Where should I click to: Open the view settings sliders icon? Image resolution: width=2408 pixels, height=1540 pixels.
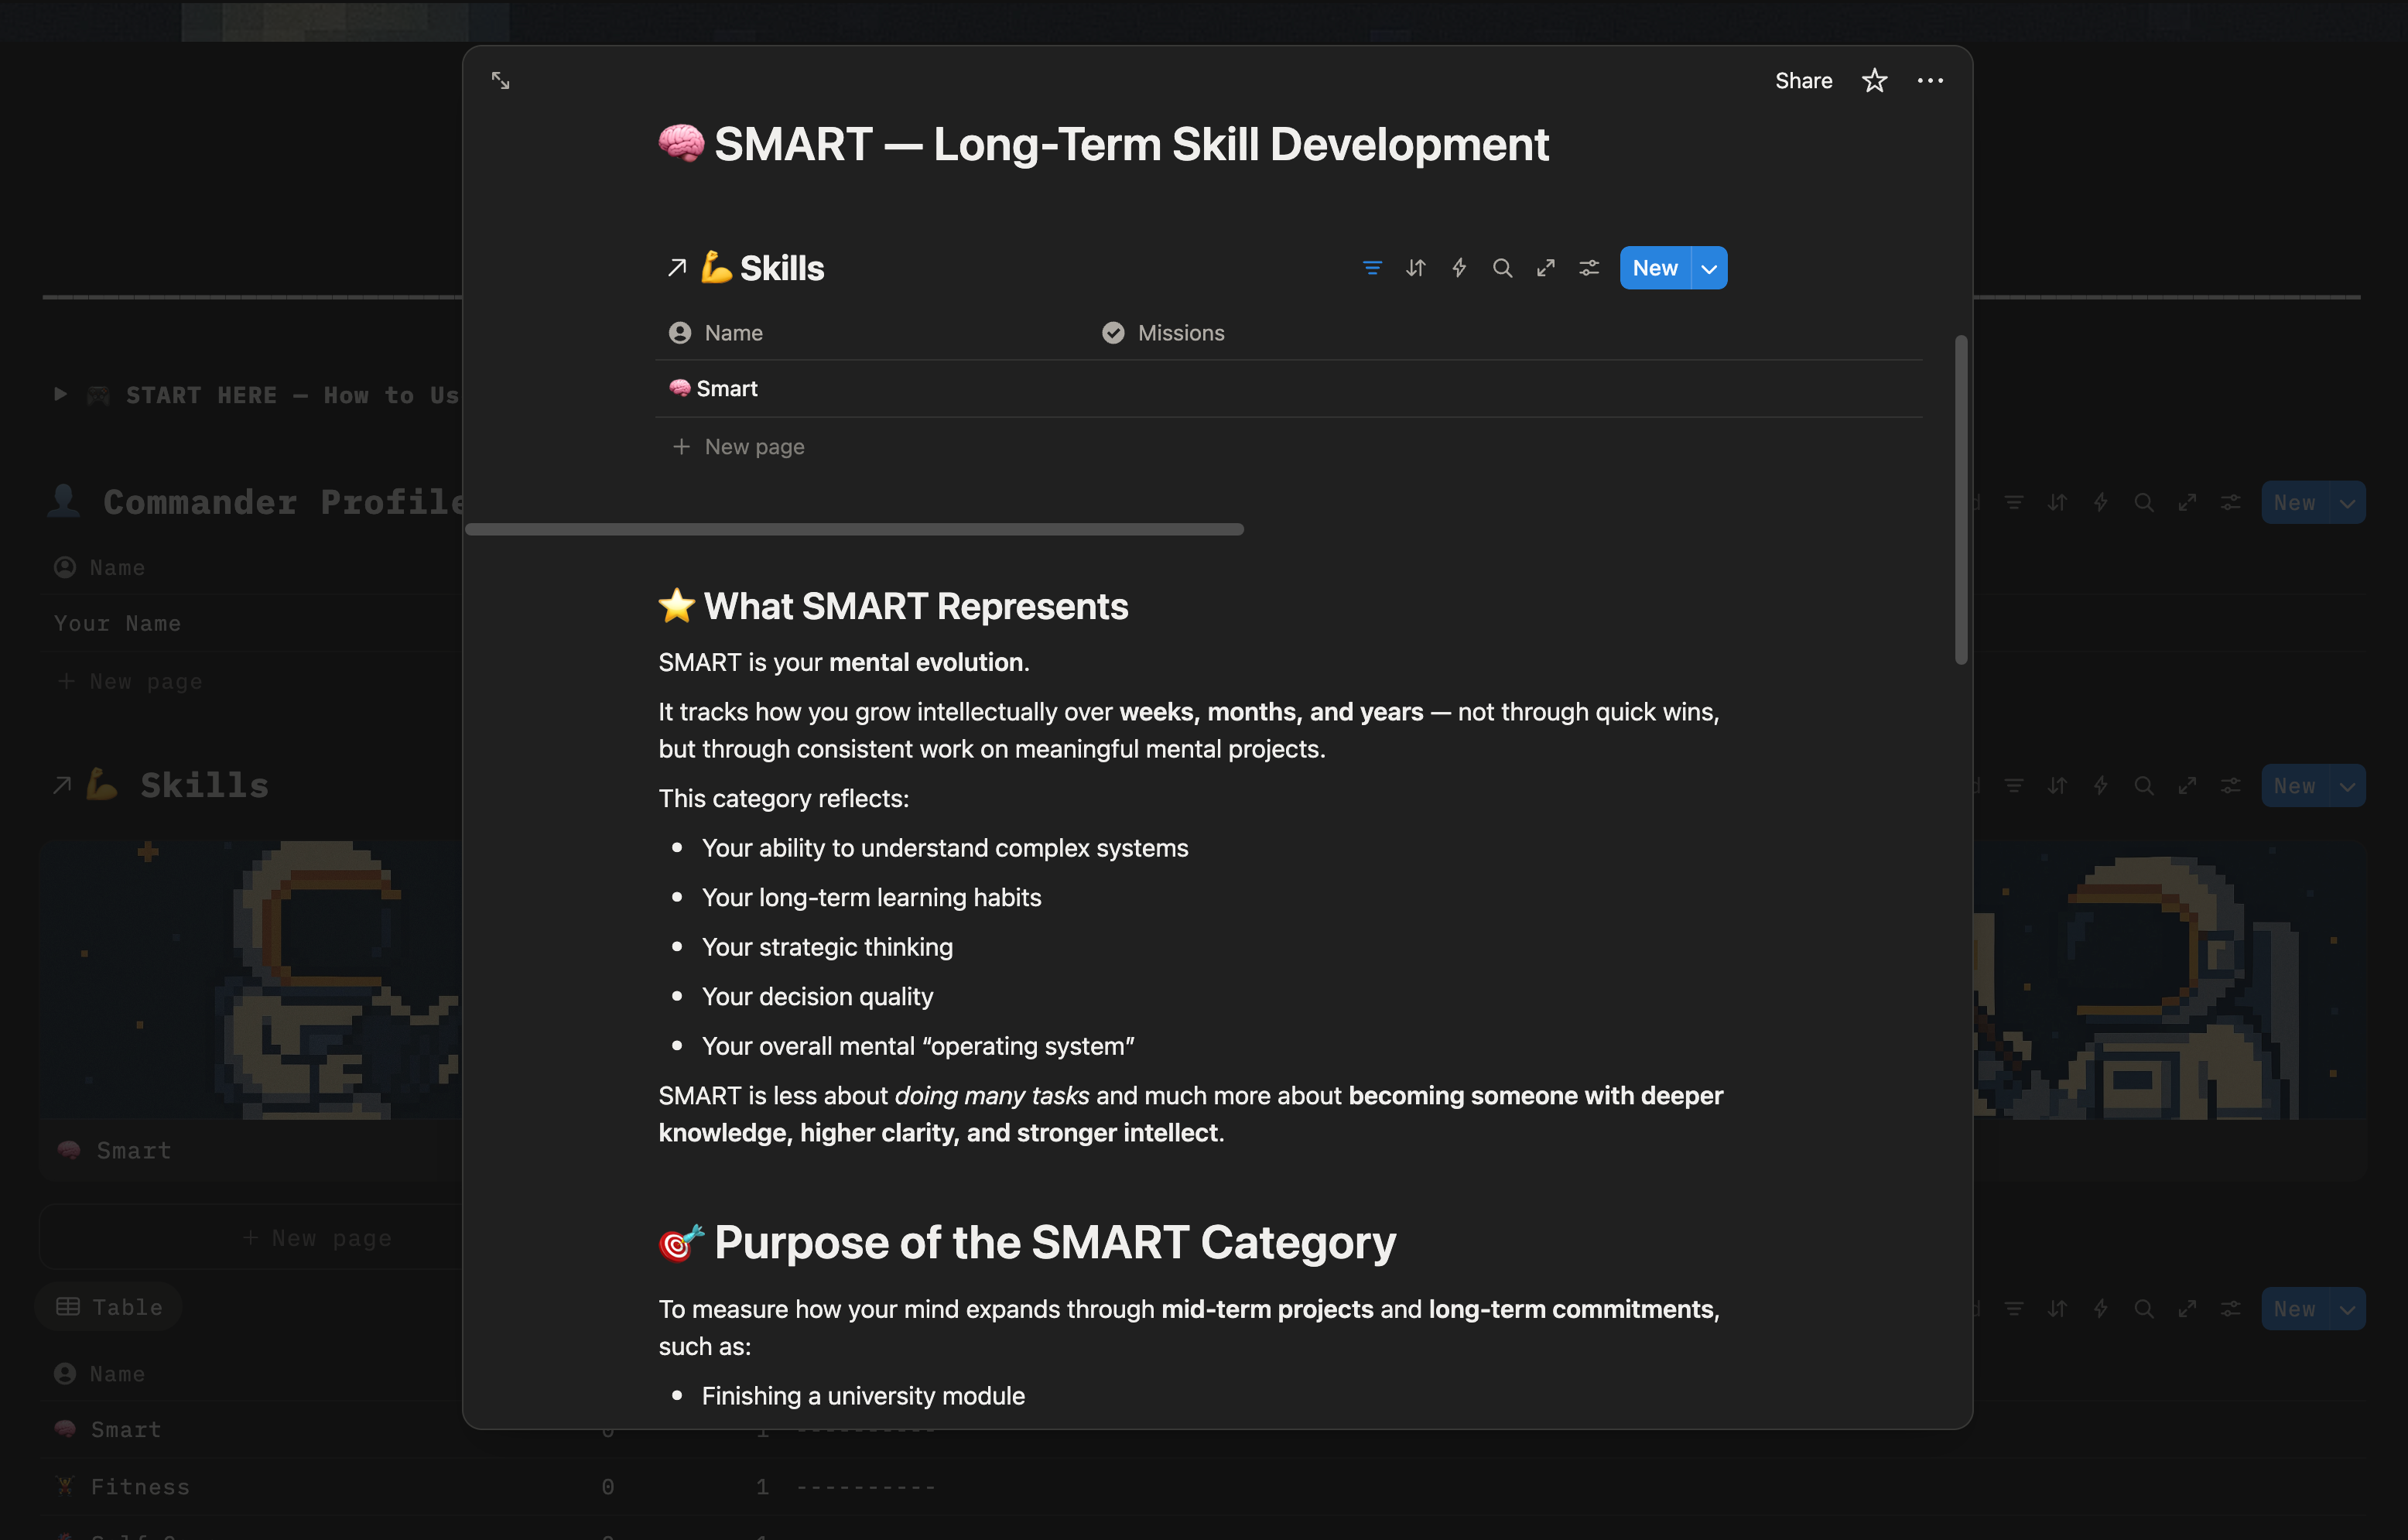1589,268
